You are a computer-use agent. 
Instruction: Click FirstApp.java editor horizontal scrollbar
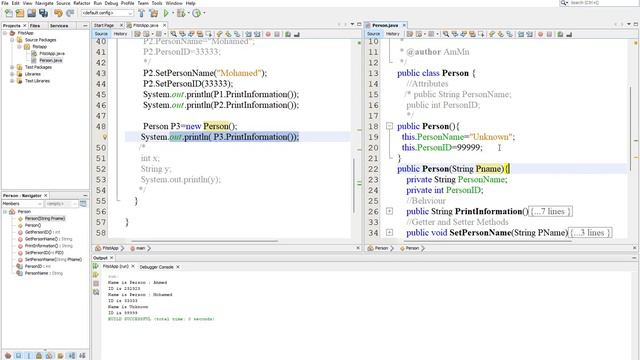coord(205,241)
